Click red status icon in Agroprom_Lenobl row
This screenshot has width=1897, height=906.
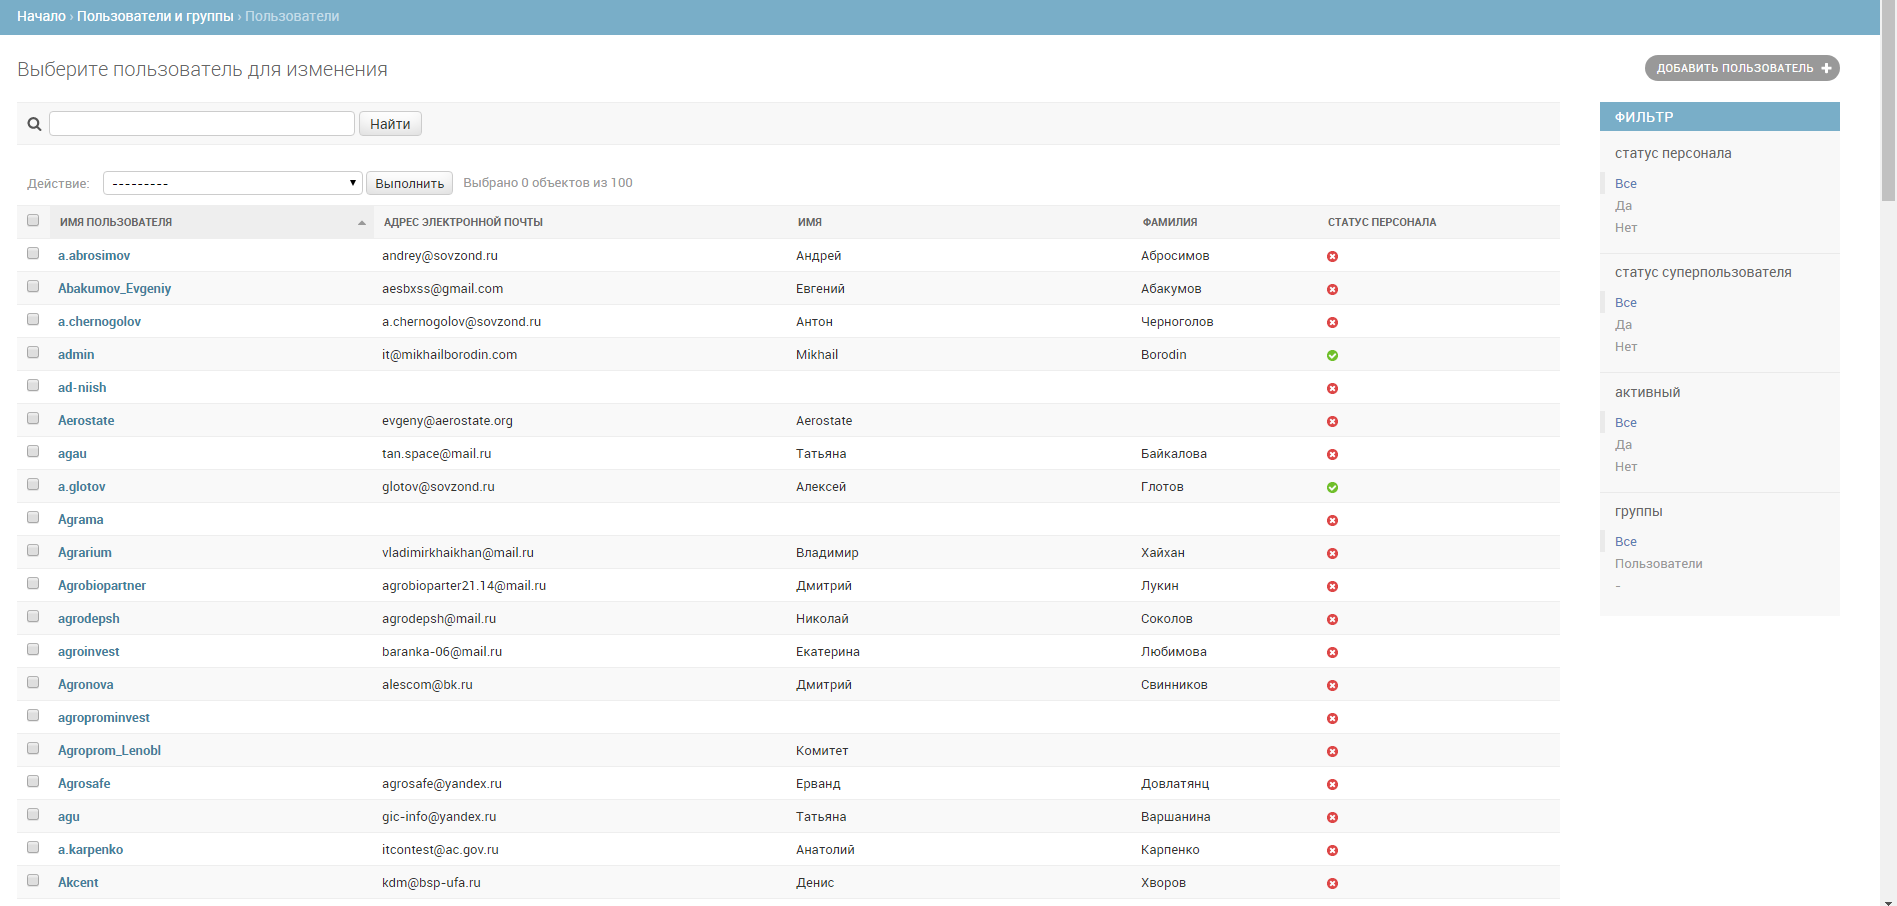tap(1332, 752)
